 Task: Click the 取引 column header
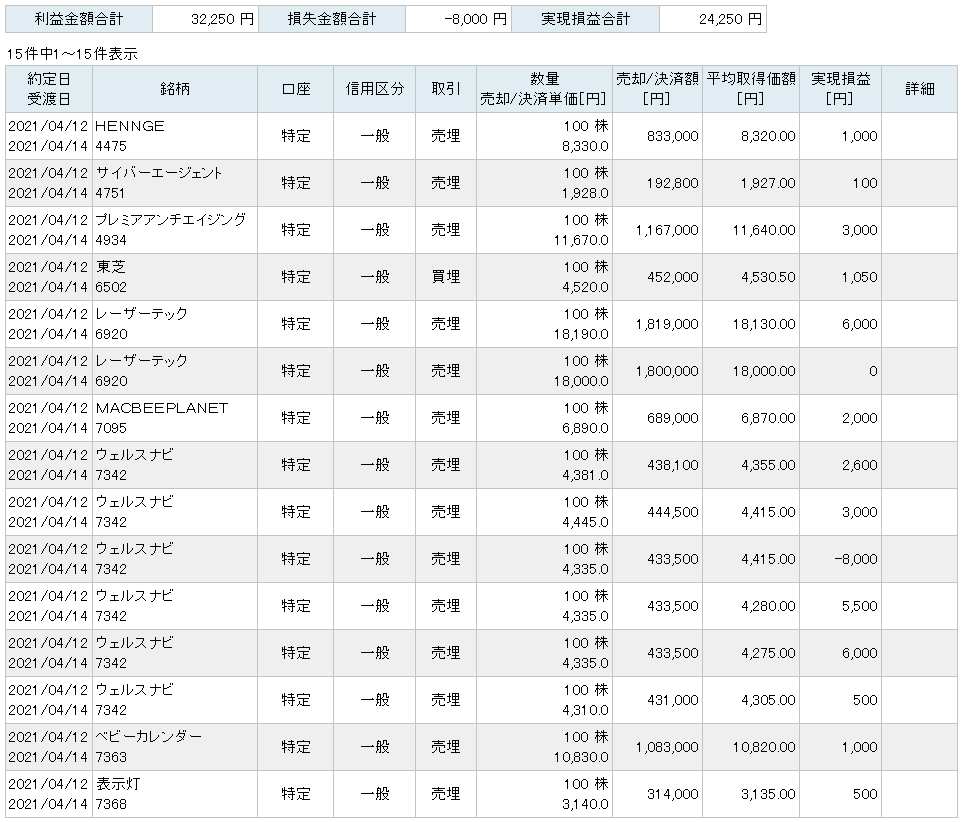click(445, 89)
